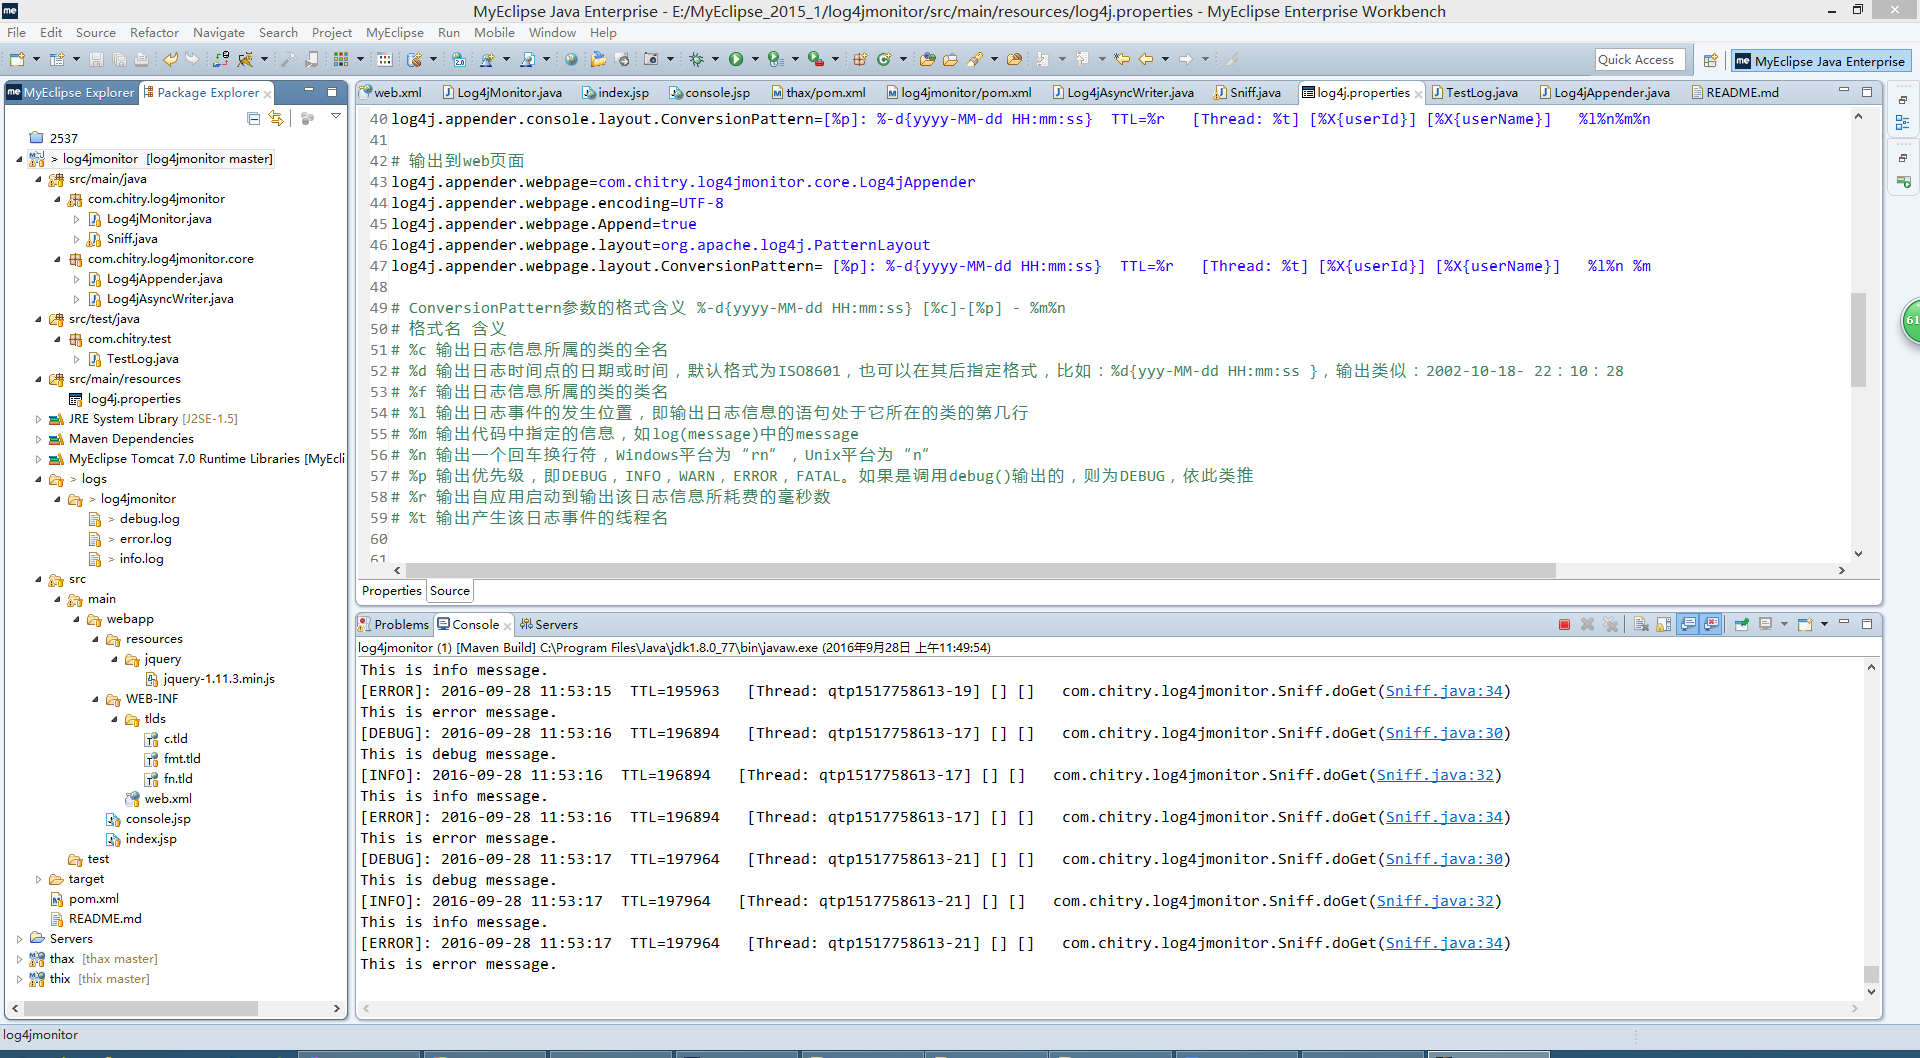Click the green Run button icon

736,60
